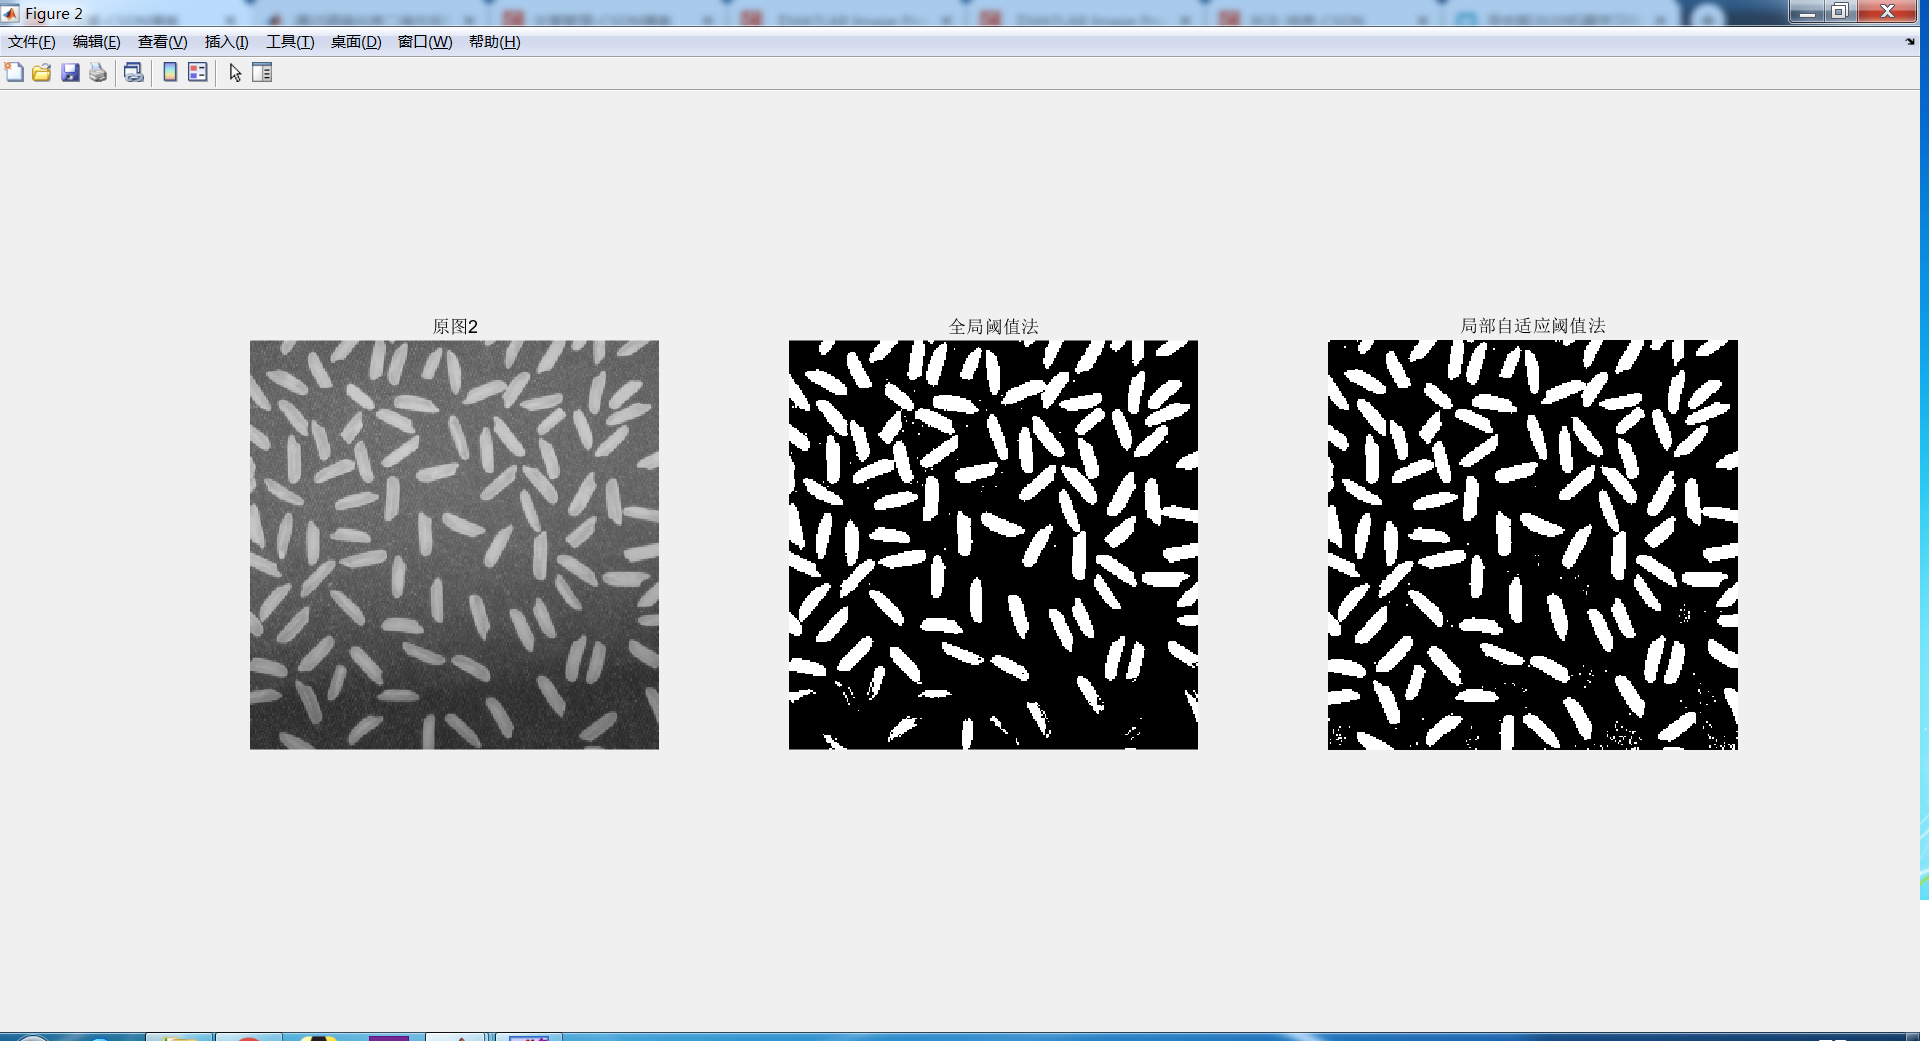1929x1041 pixels.
Task: Click the grayscale rice original image
Action: click(454, 545)
